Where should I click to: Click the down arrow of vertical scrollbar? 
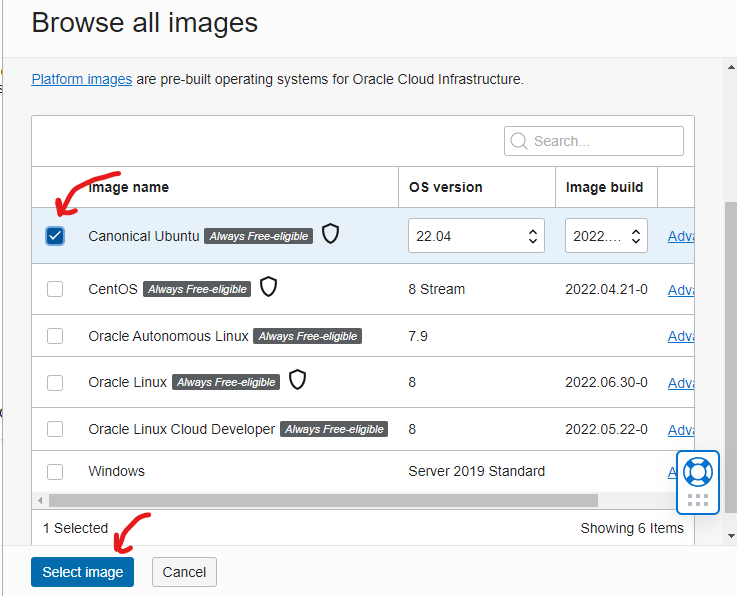point(731,535)
